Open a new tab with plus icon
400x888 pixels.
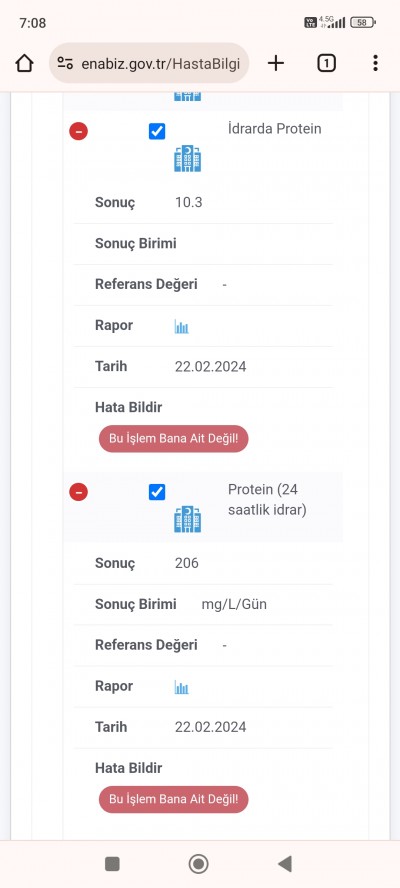[x=275, y=63]
